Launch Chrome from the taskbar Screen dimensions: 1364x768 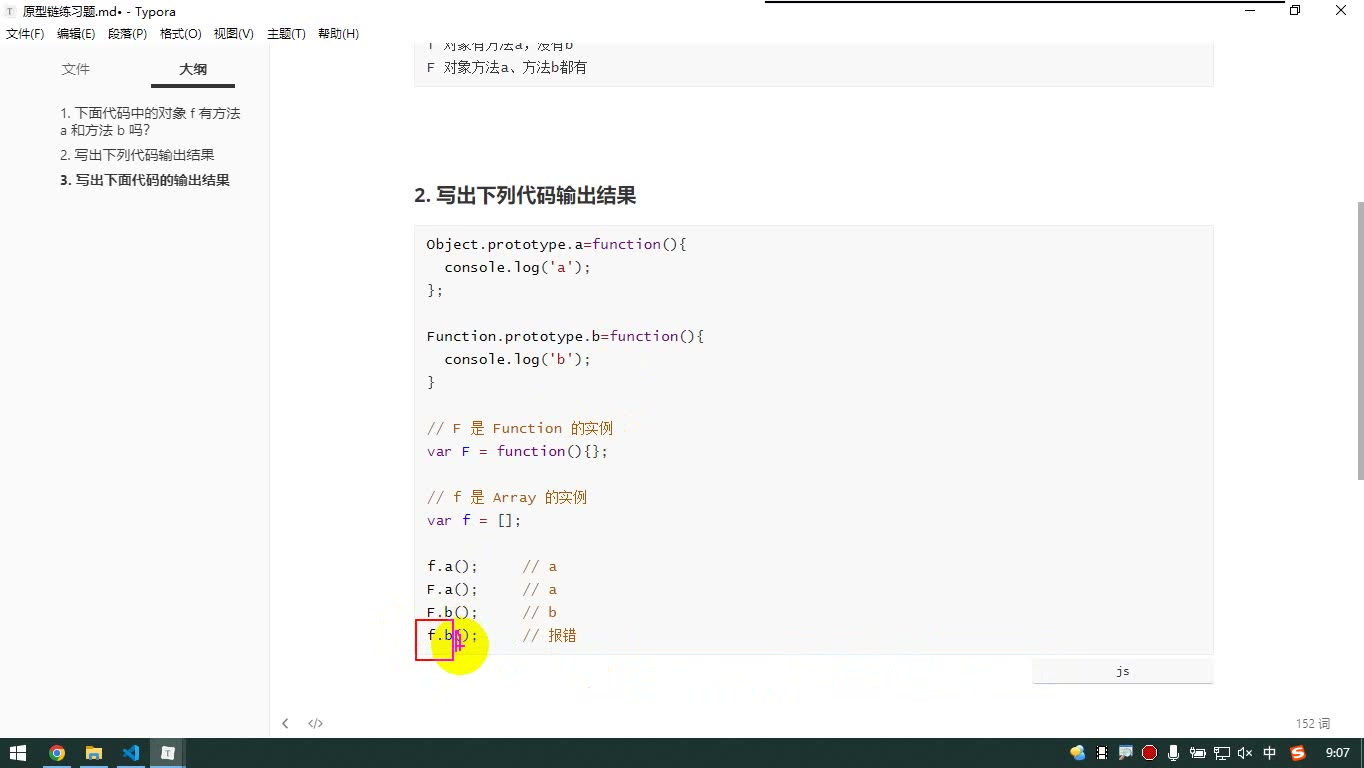point(57,753)
